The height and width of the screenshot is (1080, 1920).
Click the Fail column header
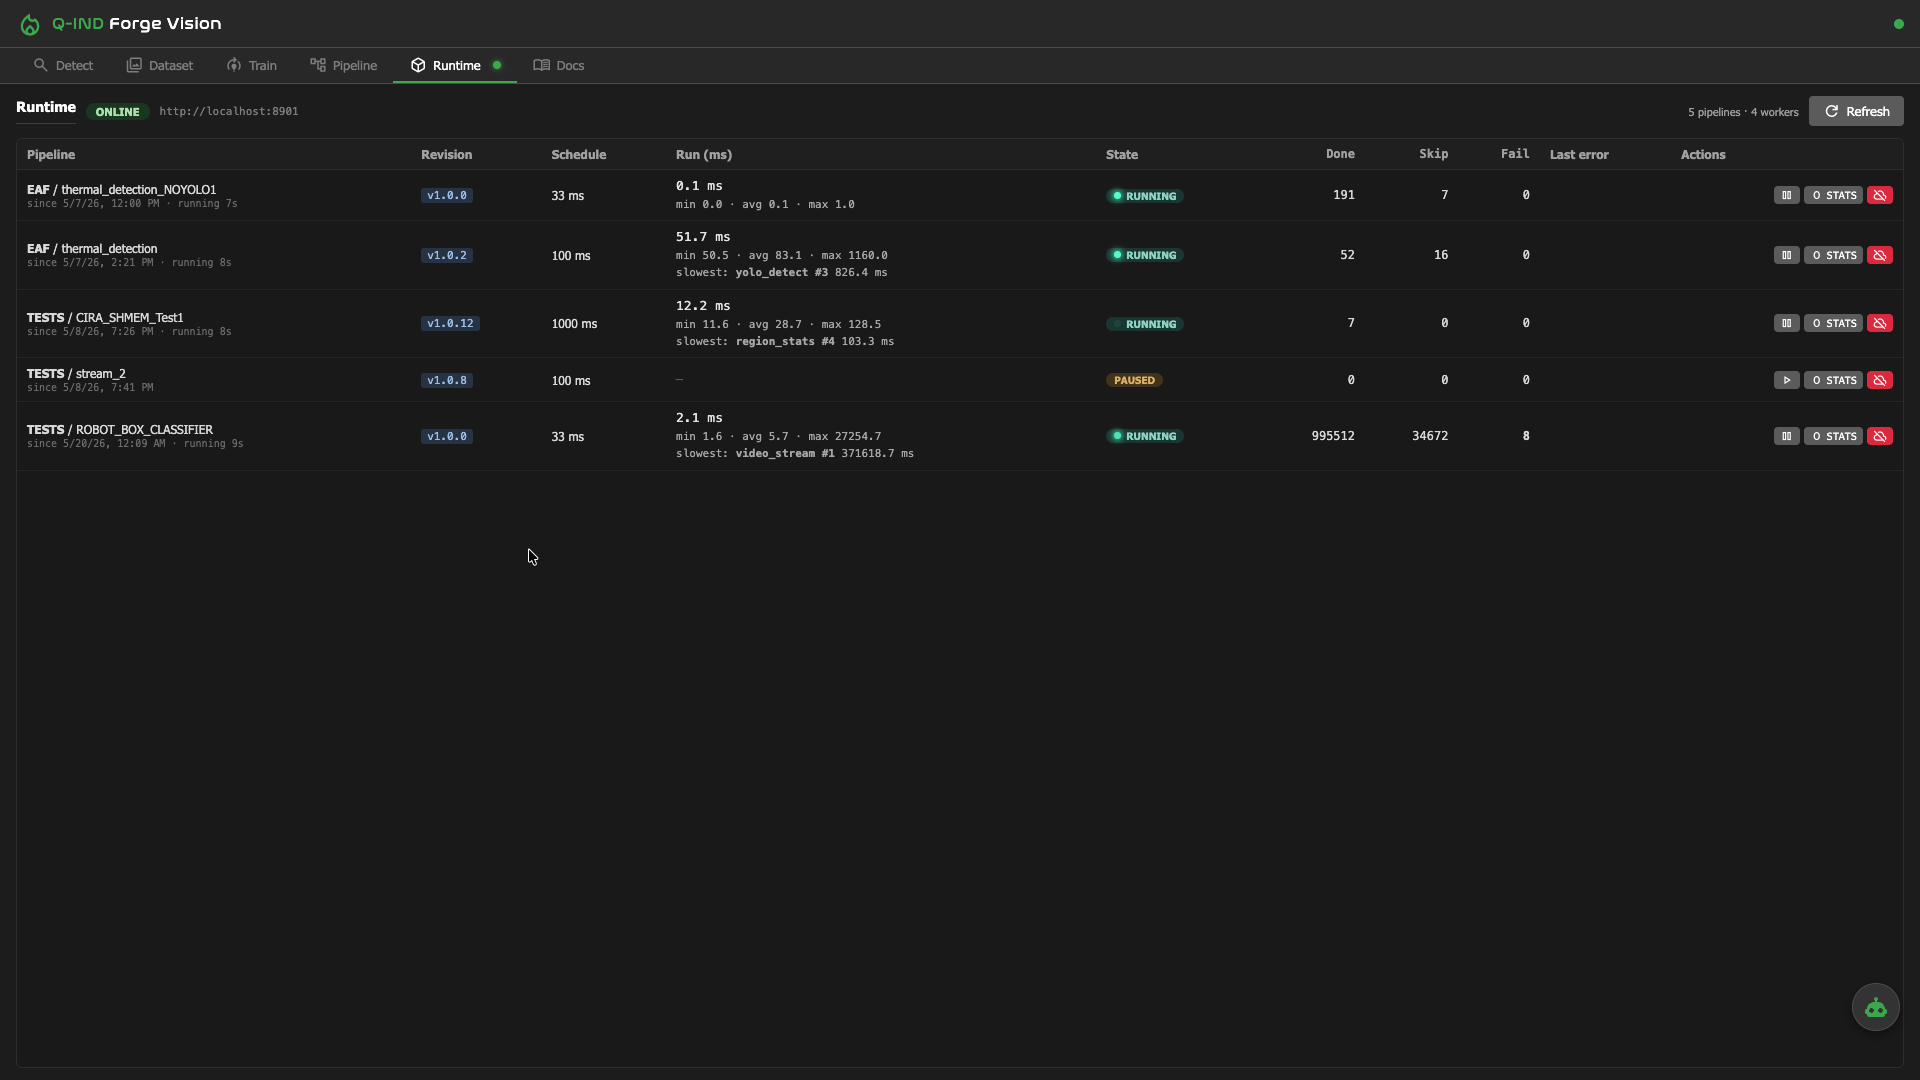coord(1515,154)
